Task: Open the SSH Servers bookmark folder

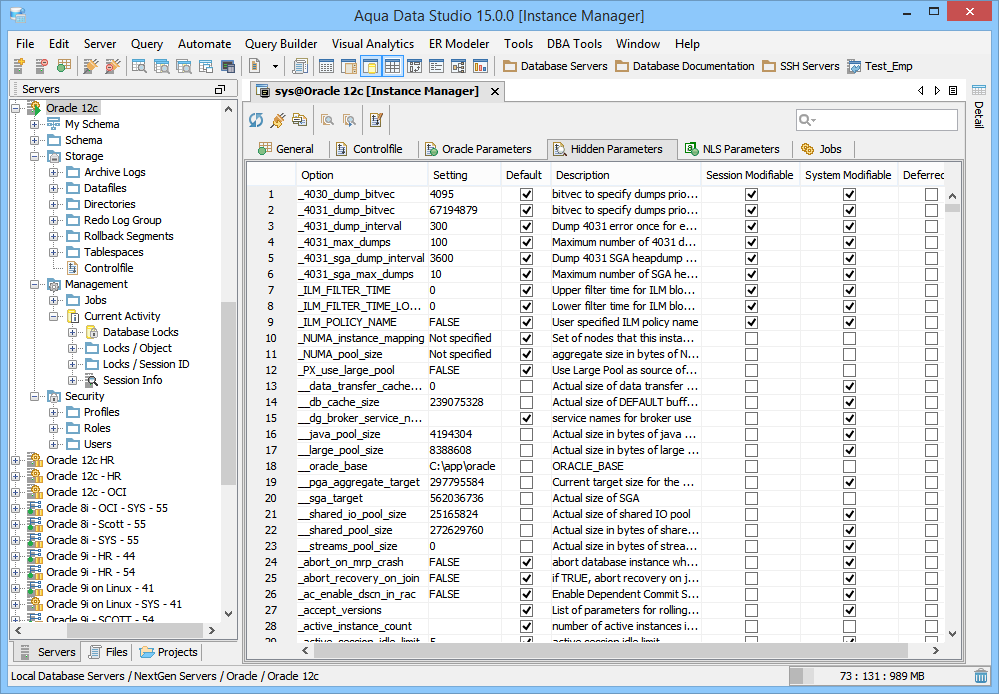Action: (x=801, y=66)
